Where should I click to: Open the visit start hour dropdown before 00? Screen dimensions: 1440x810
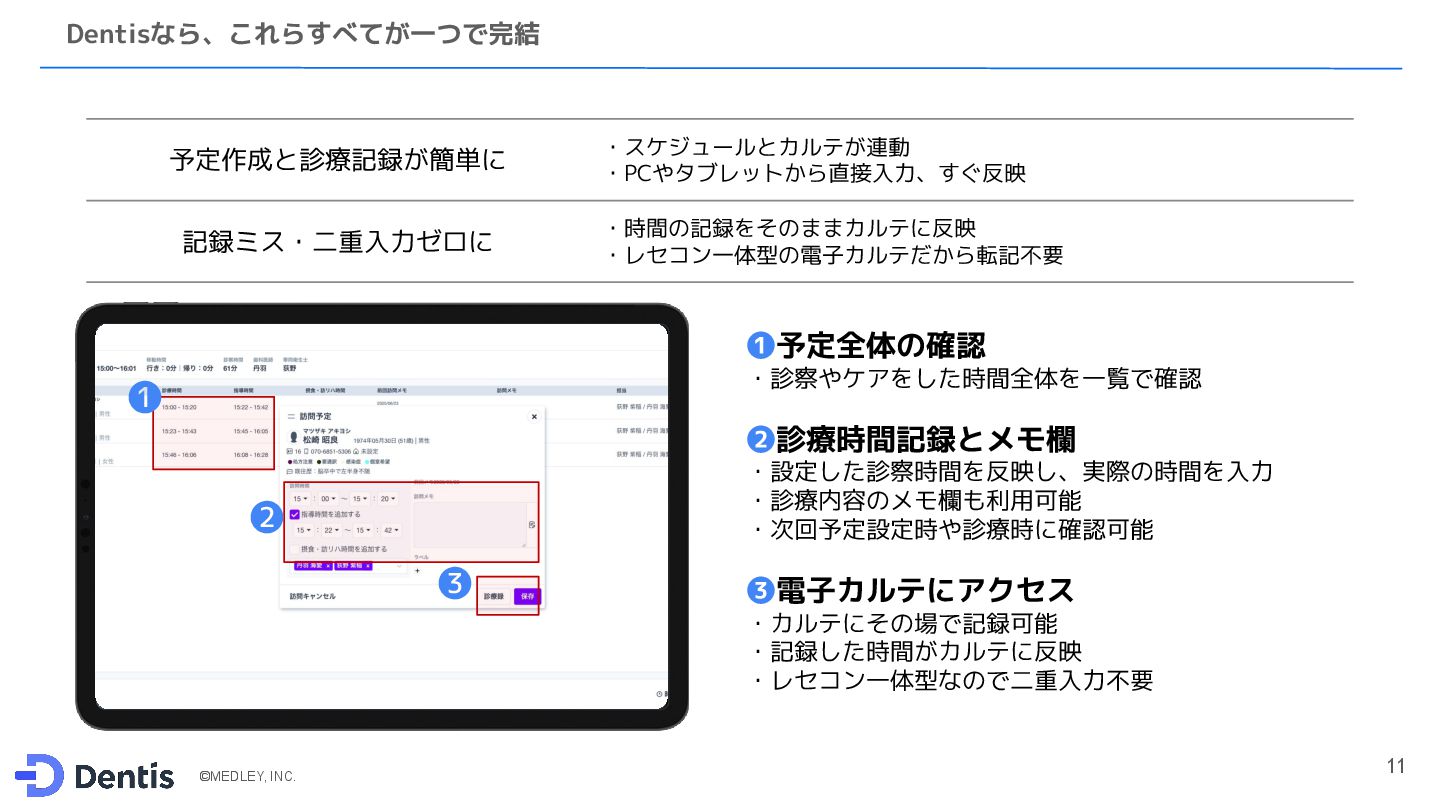(x=300, y=499)
